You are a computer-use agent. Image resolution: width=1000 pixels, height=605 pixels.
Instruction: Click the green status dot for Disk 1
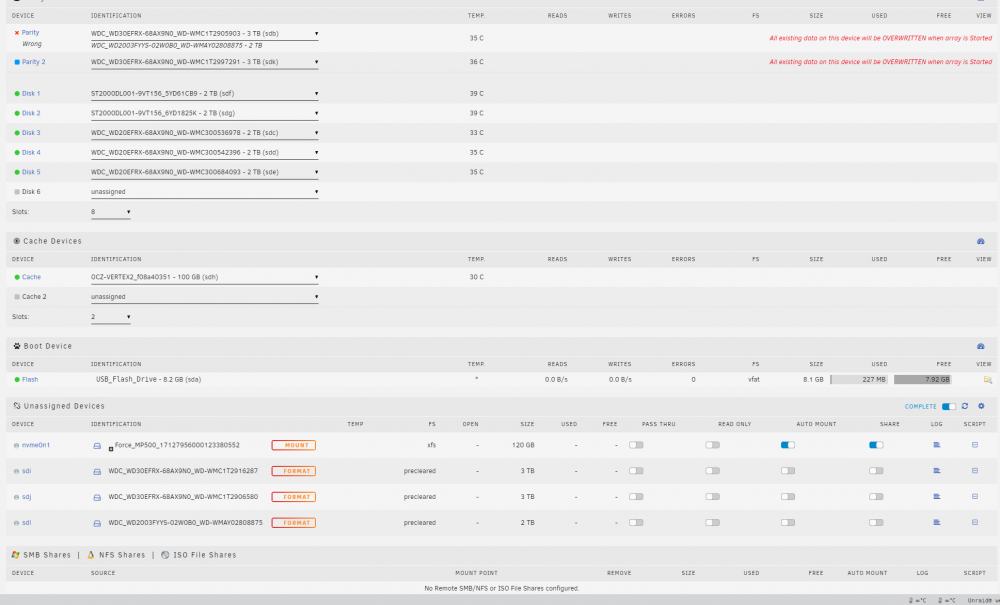pyautogui.click(x=17, y=94)
